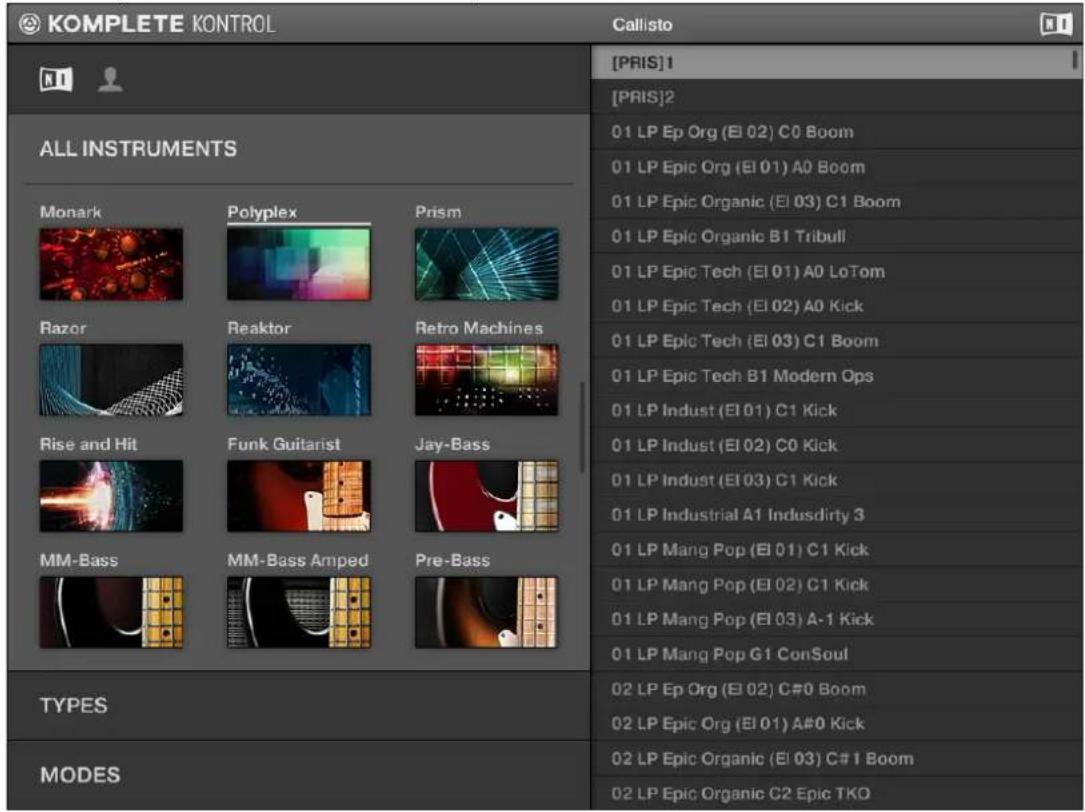Open the MM-Bass Amped thumbnail
1085x812 pixels.
[299, 613]
